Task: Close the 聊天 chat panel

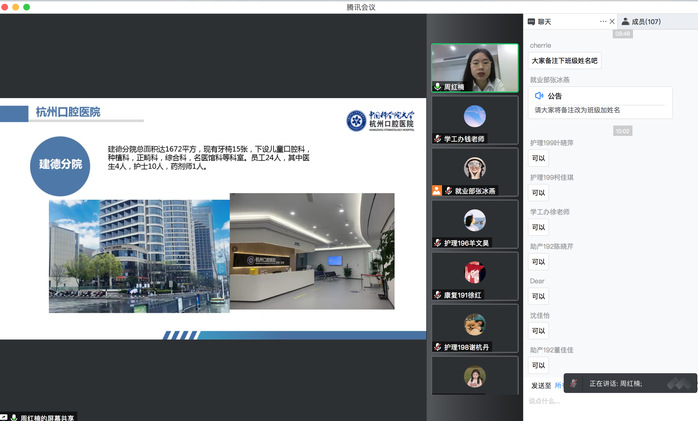Action: (x=612, y=21)
